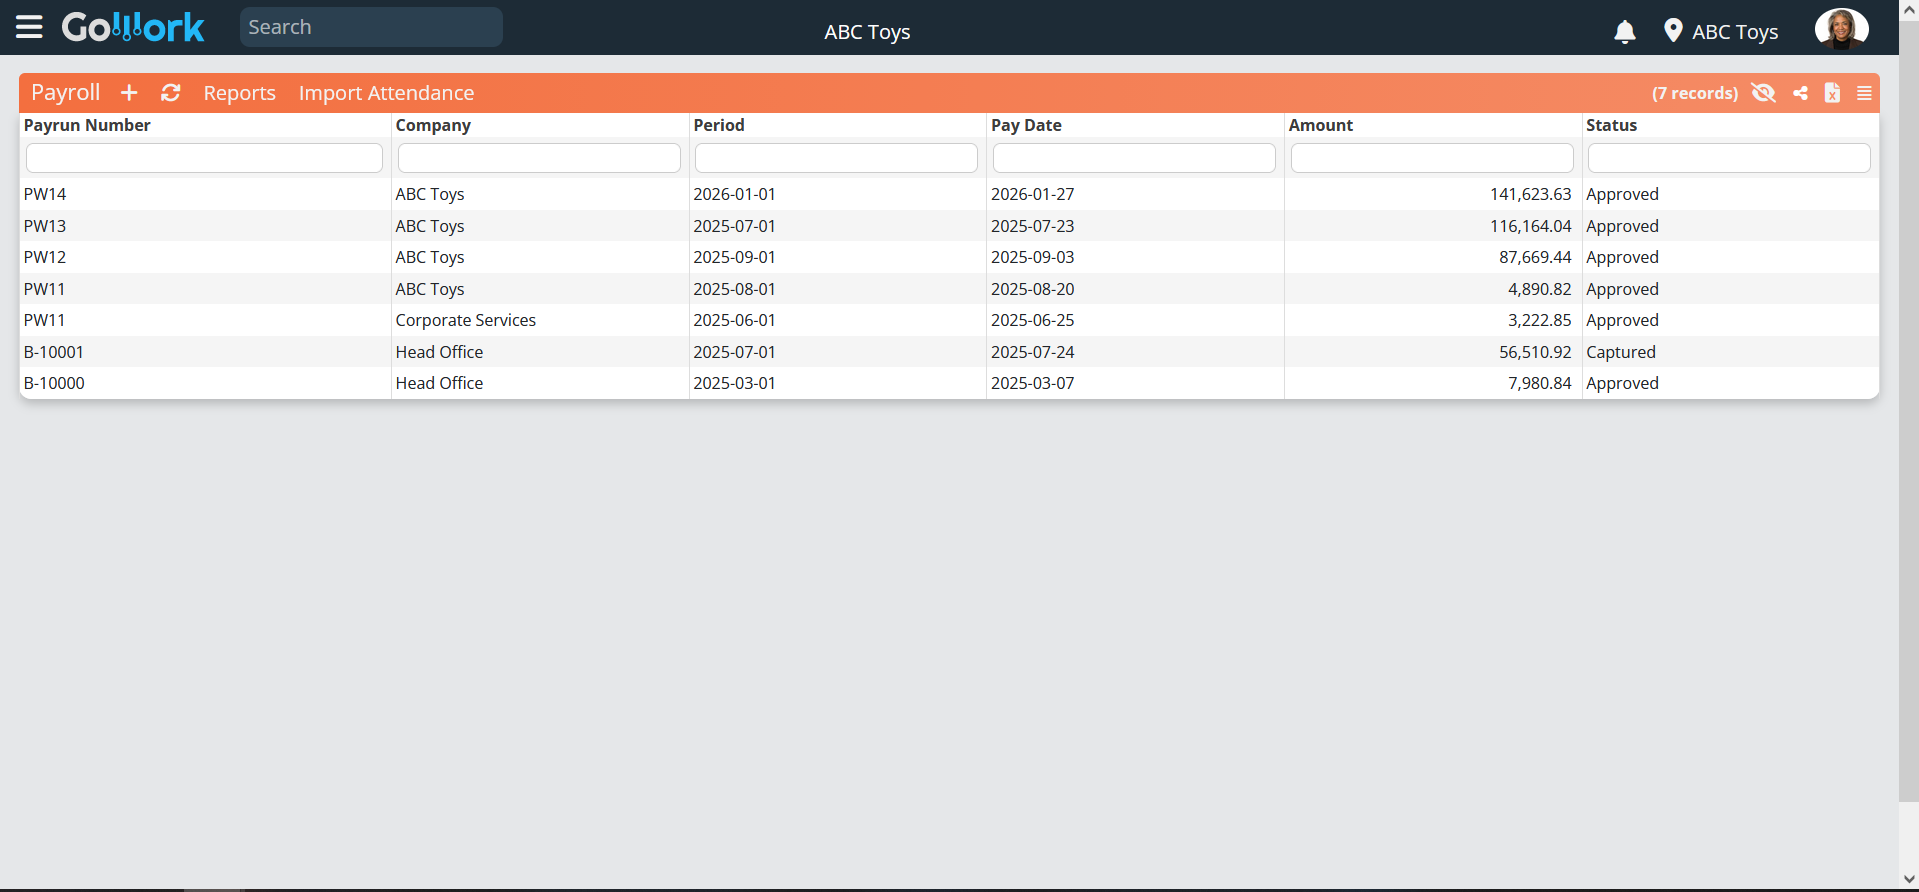Open payrun PW14
1919x892 pixels.
pyautogui.click(x=45, y=194)
